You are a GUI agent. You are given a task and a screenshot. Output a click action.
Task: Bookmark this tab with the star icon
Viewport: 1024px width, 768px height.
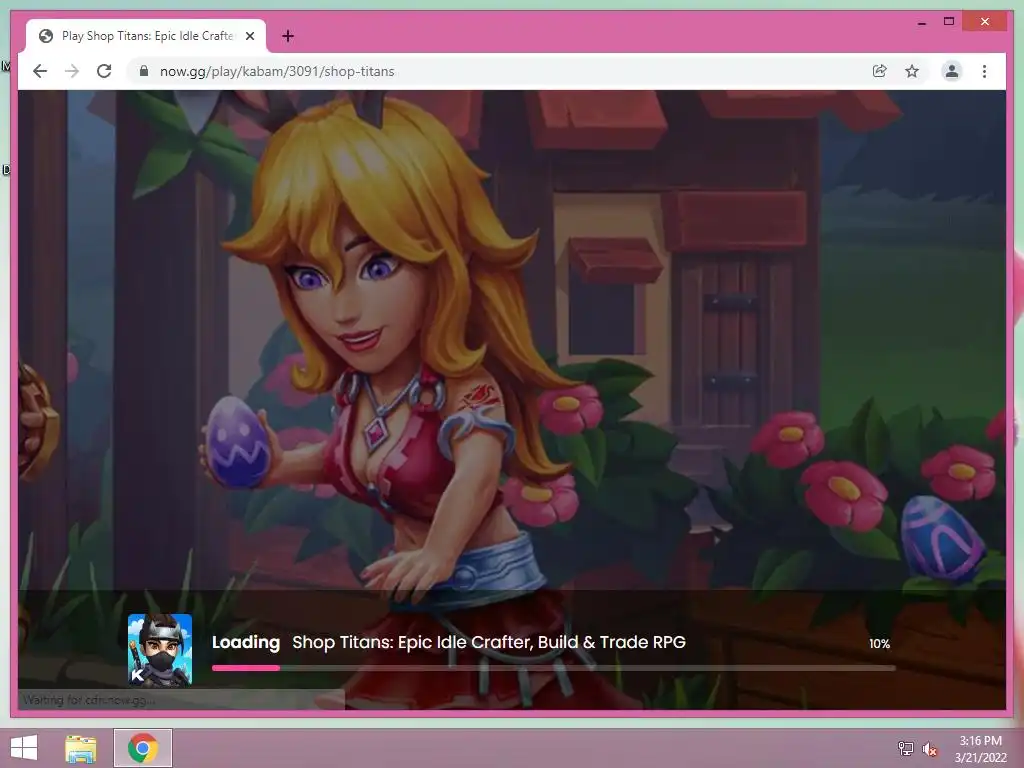click(x=912, y=71)
